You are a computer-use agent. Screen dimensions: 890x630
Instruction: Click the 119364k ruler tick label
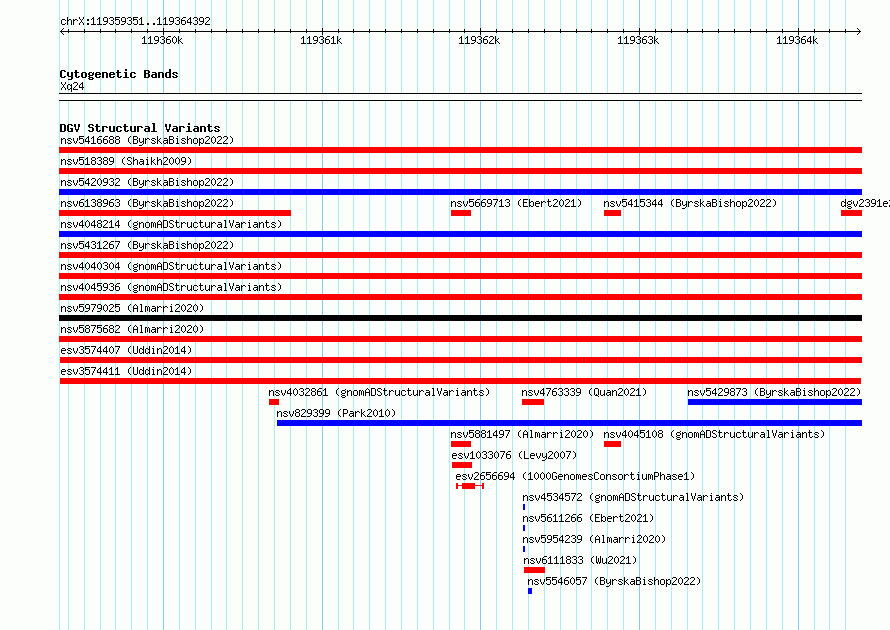click(x=797, y=40)
